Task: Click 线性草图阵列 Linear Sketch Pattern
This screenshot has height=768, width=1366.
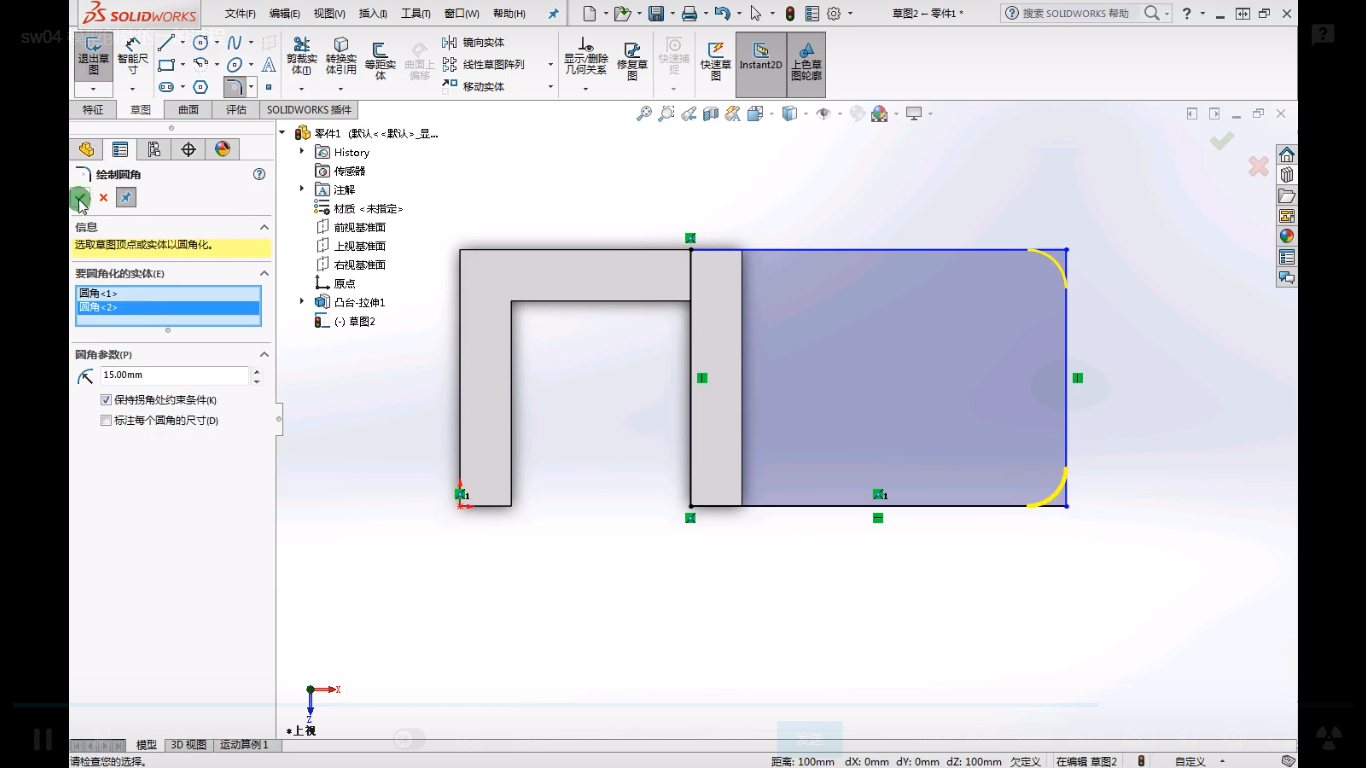Action: click(483, 65)
